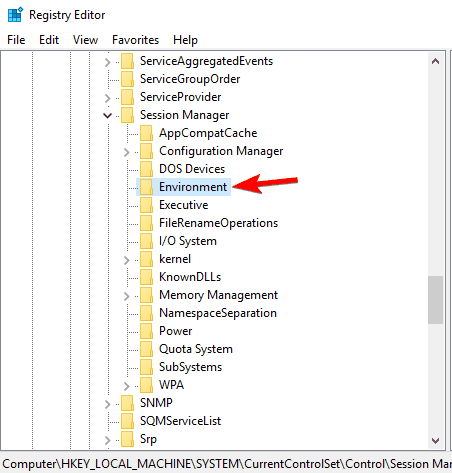
Task: Click the ServiceGroupOrder folder icon
Action: [x=127, y=79]
